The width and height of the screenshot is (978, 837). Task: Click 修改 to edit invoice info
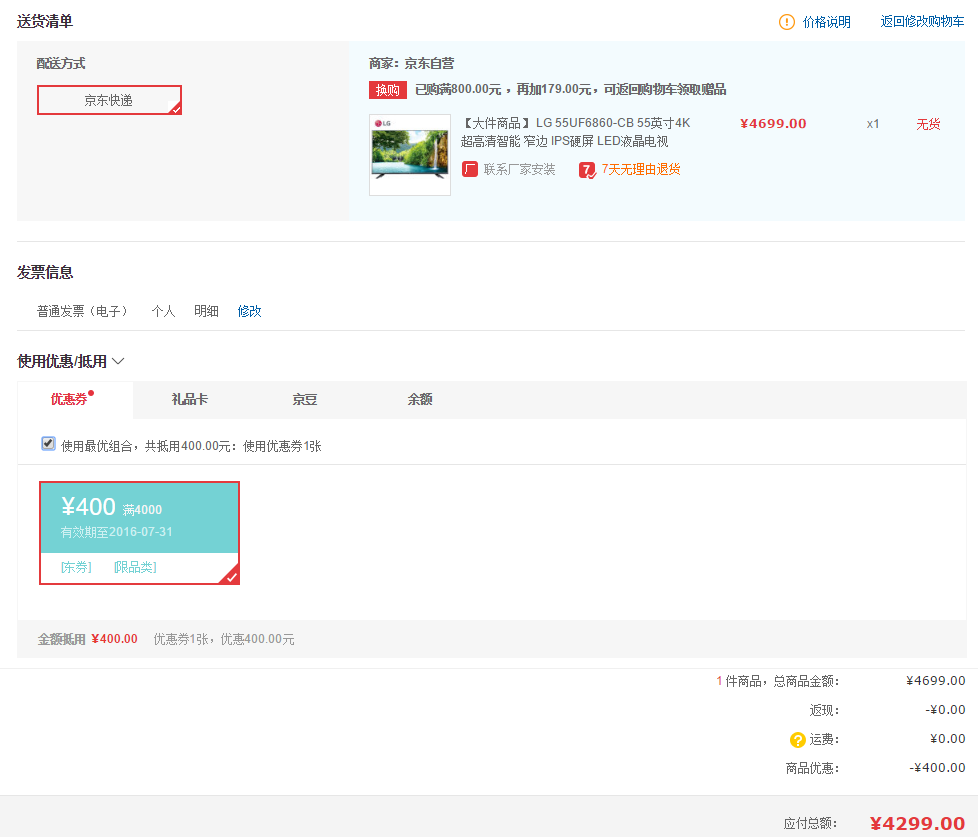click(249, 311)
